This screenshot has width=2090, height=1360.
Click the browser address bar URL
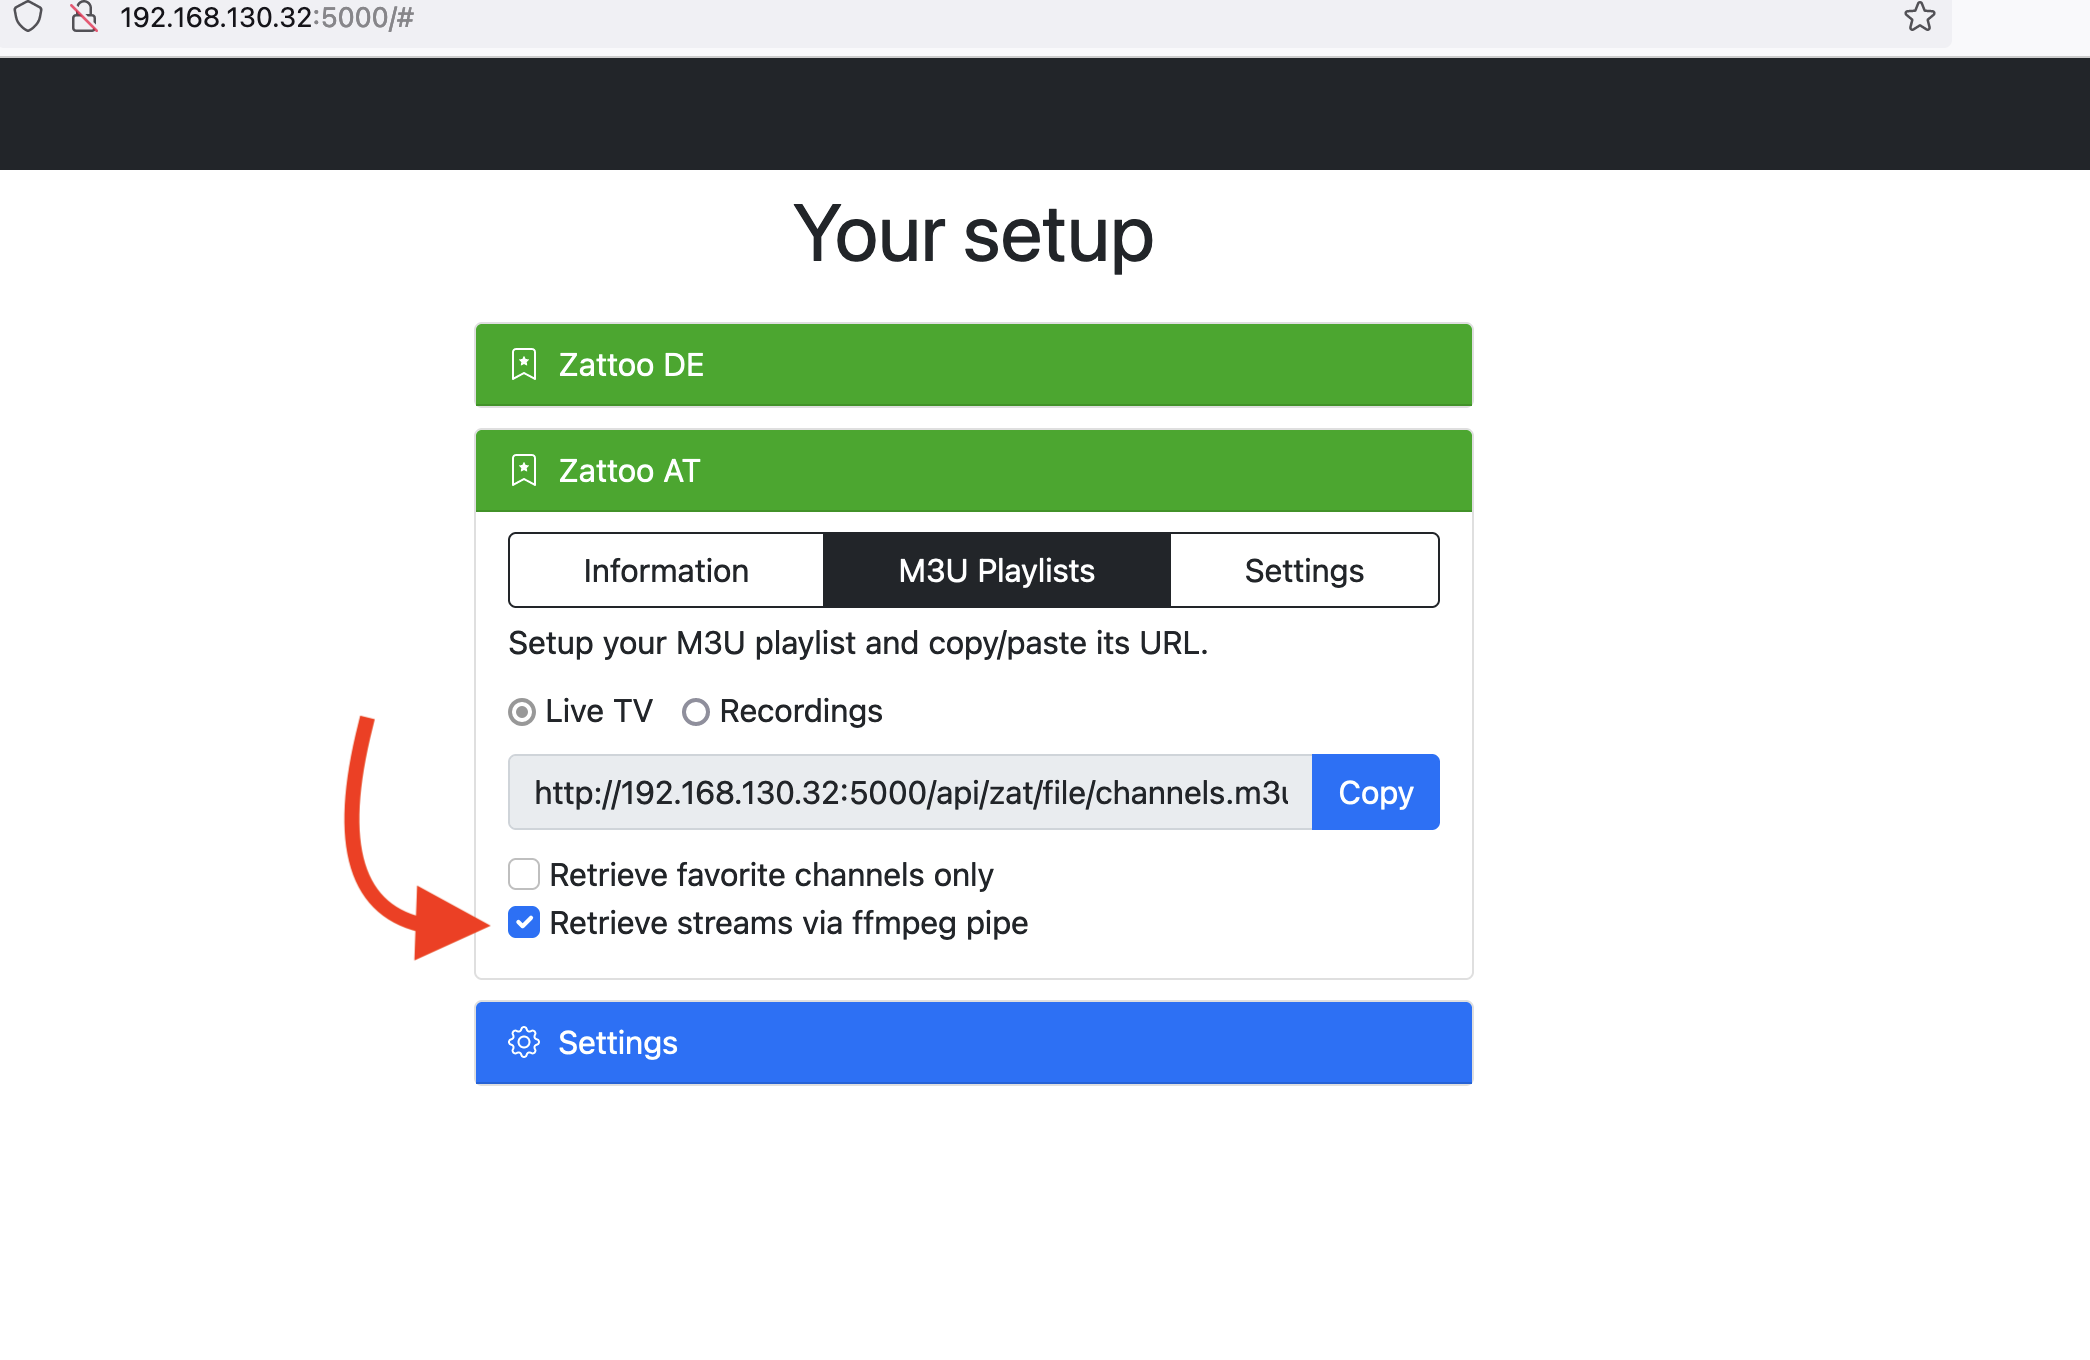(x=267, y=17)
